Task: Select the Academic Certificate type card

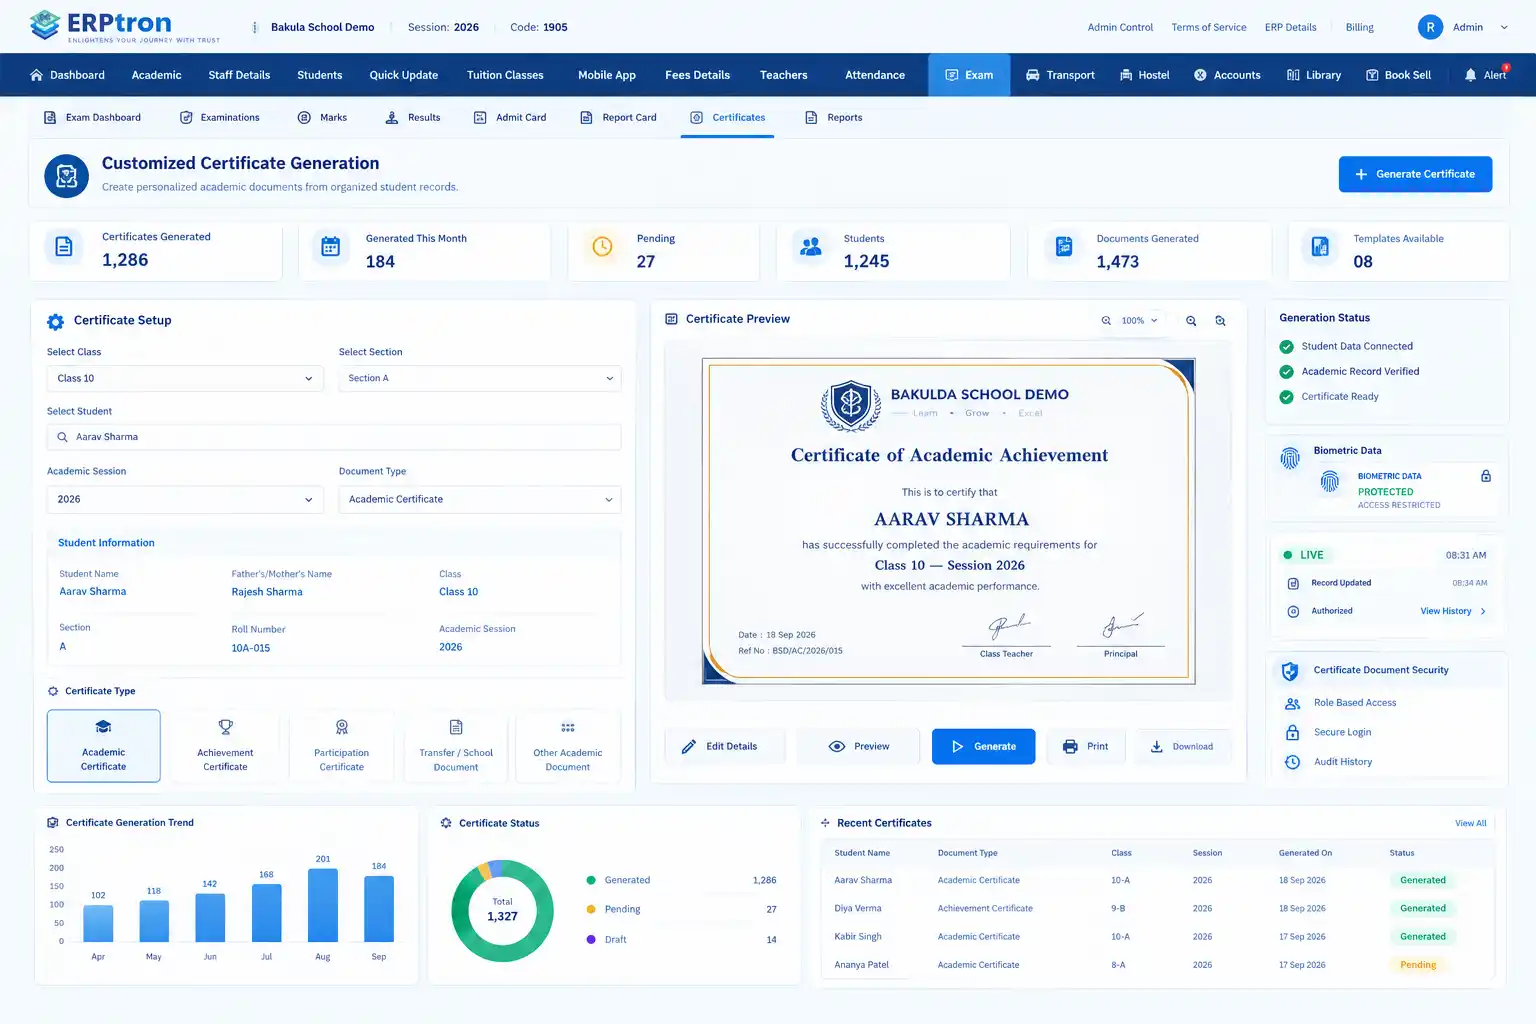Action: (104, 746)
